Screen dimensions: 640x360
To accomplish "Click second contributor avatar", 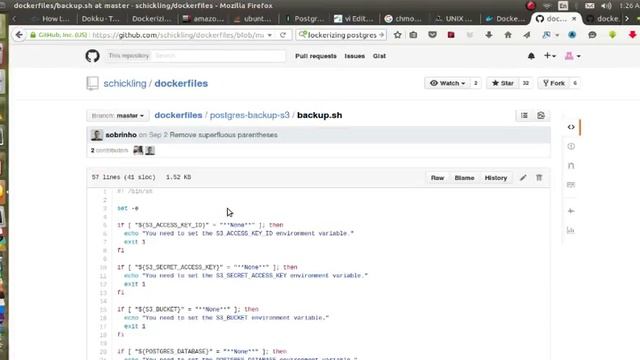I will [x=150, y=150].
